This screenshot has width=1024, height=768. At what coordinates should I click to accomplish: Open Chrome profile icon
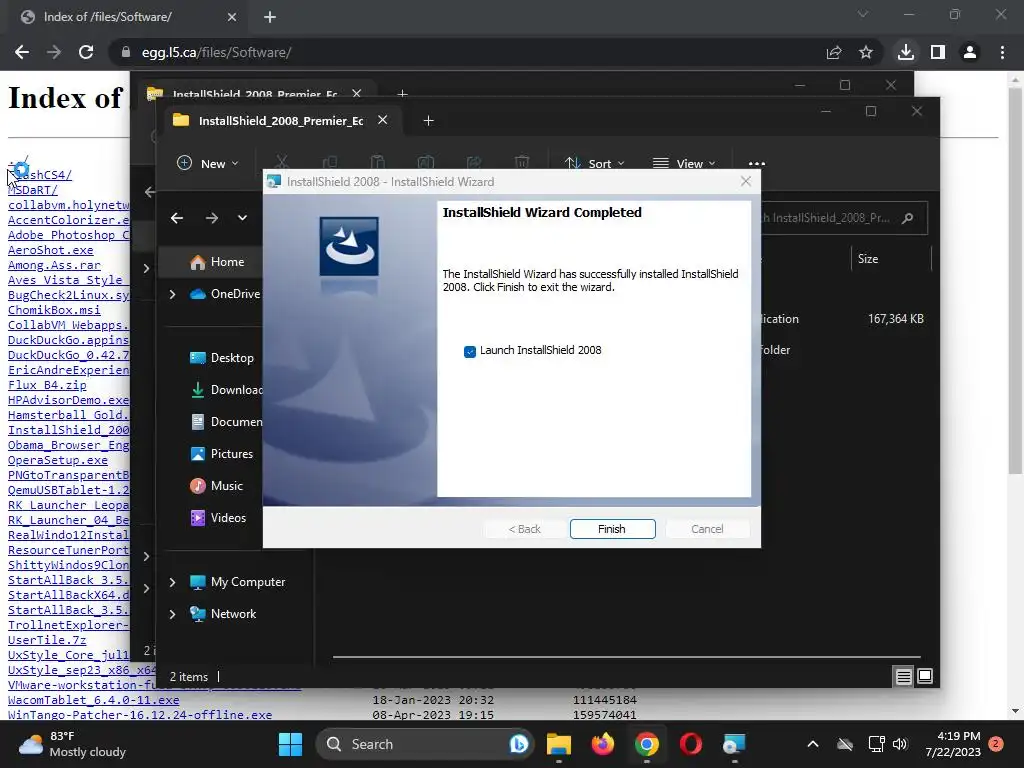[970, 52]
